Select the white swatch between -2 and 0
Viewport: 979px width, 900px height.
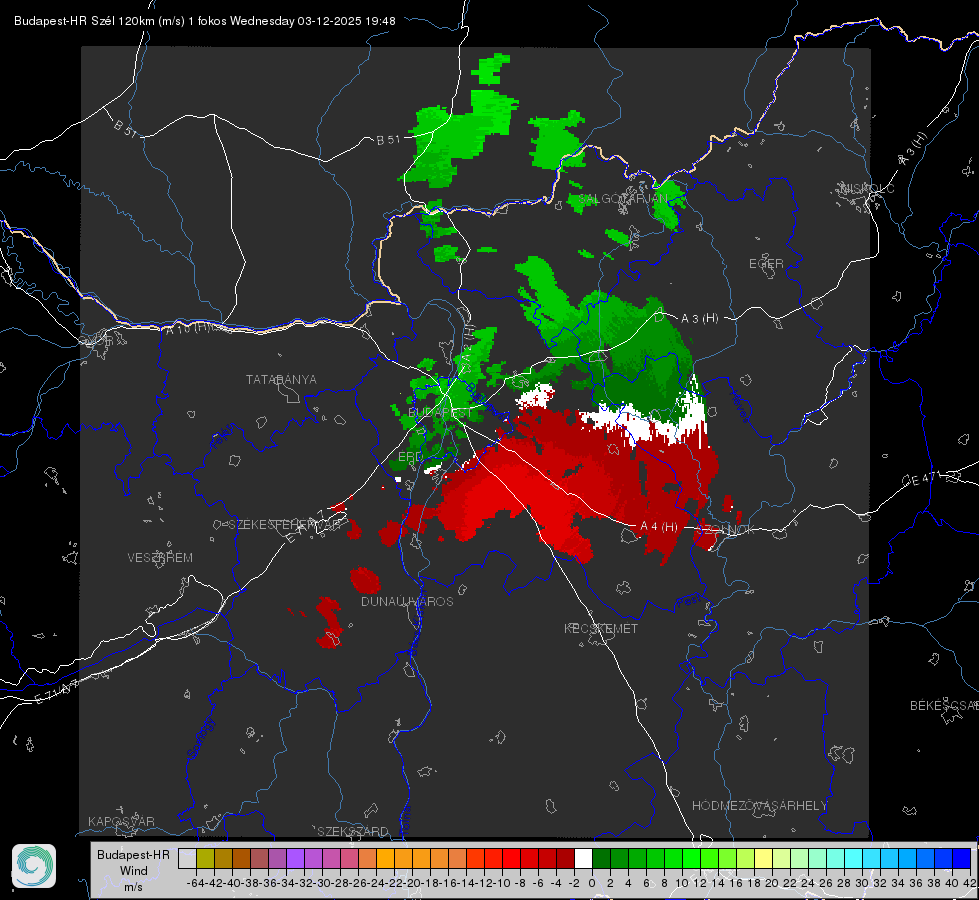pos(583,858)
